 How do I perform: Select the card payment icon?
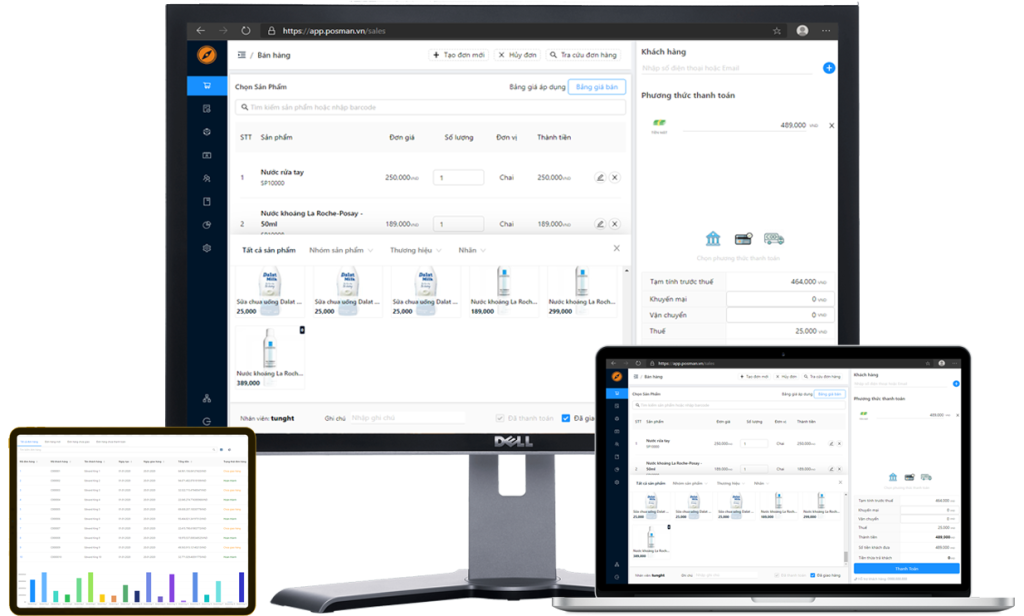pos(742,237)
